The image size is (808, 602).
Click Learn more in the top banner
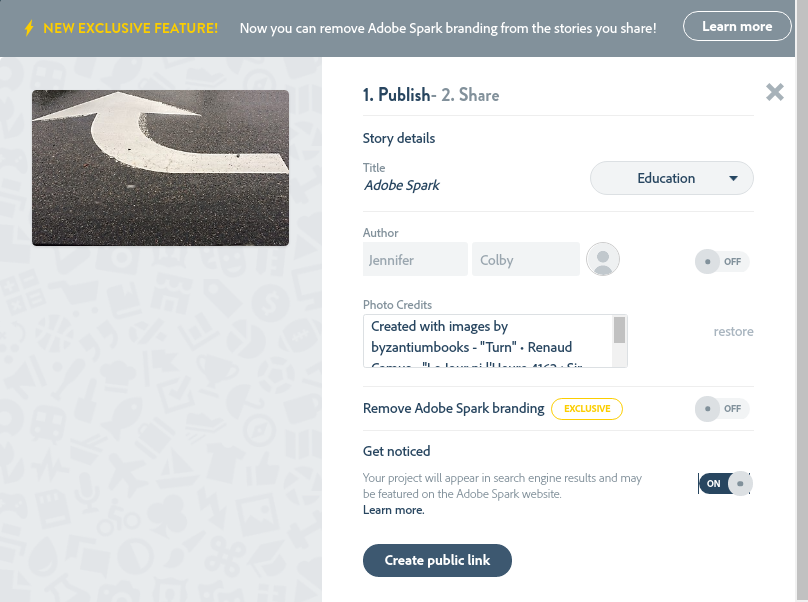coord(737,27)
